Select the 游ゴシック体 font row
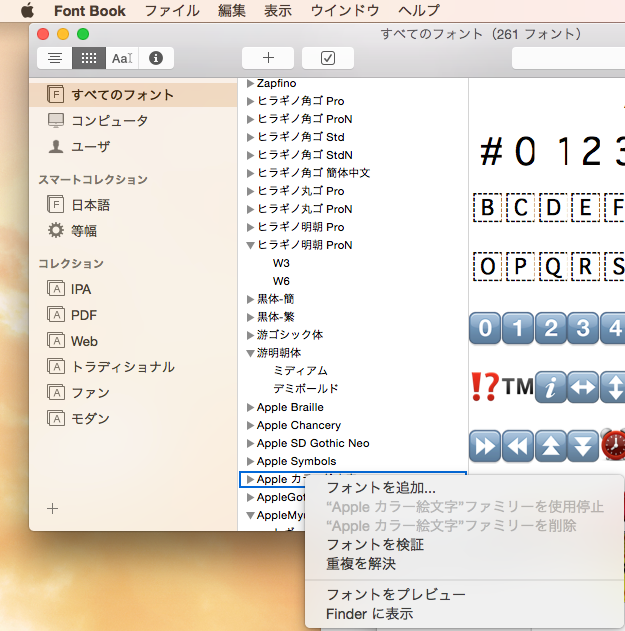Screen dimensions: 625x631 353,335
